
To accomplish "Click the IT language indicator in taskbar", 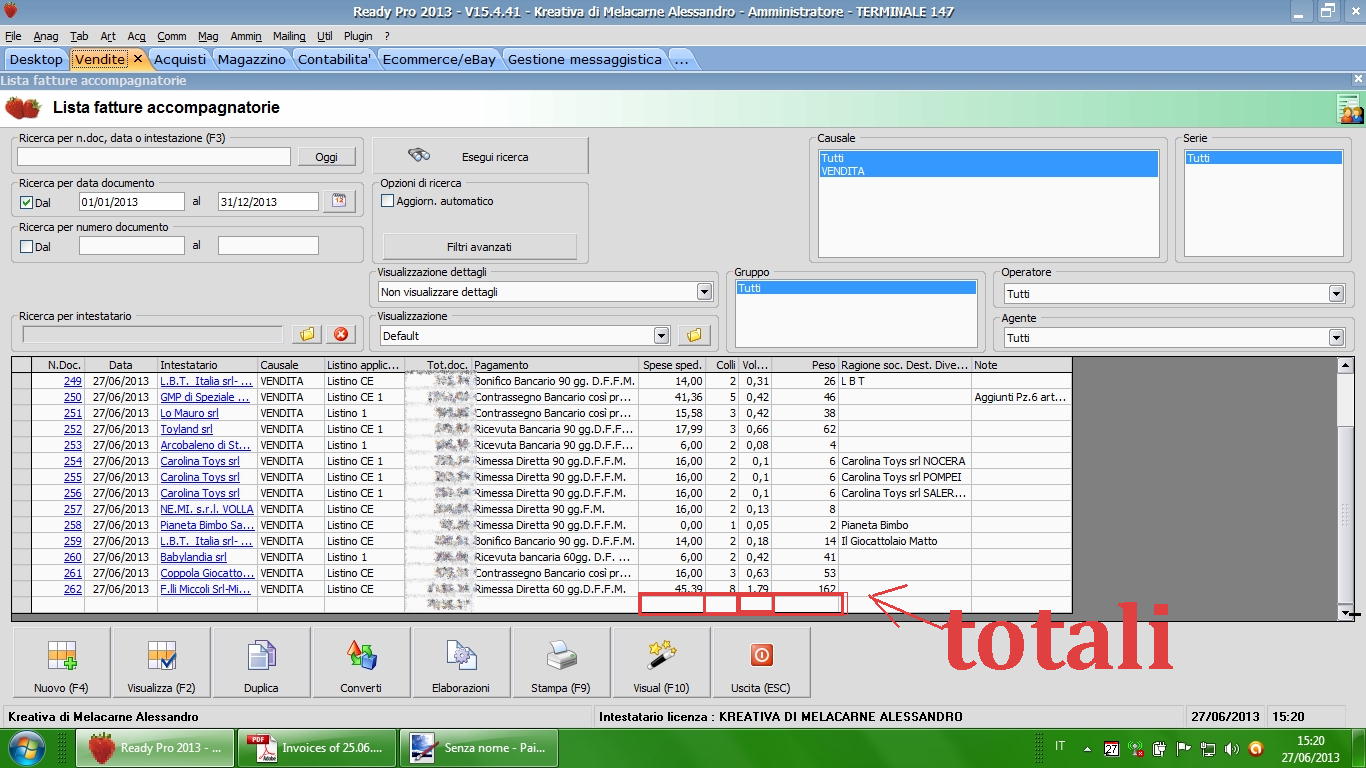I will 1060,746.
